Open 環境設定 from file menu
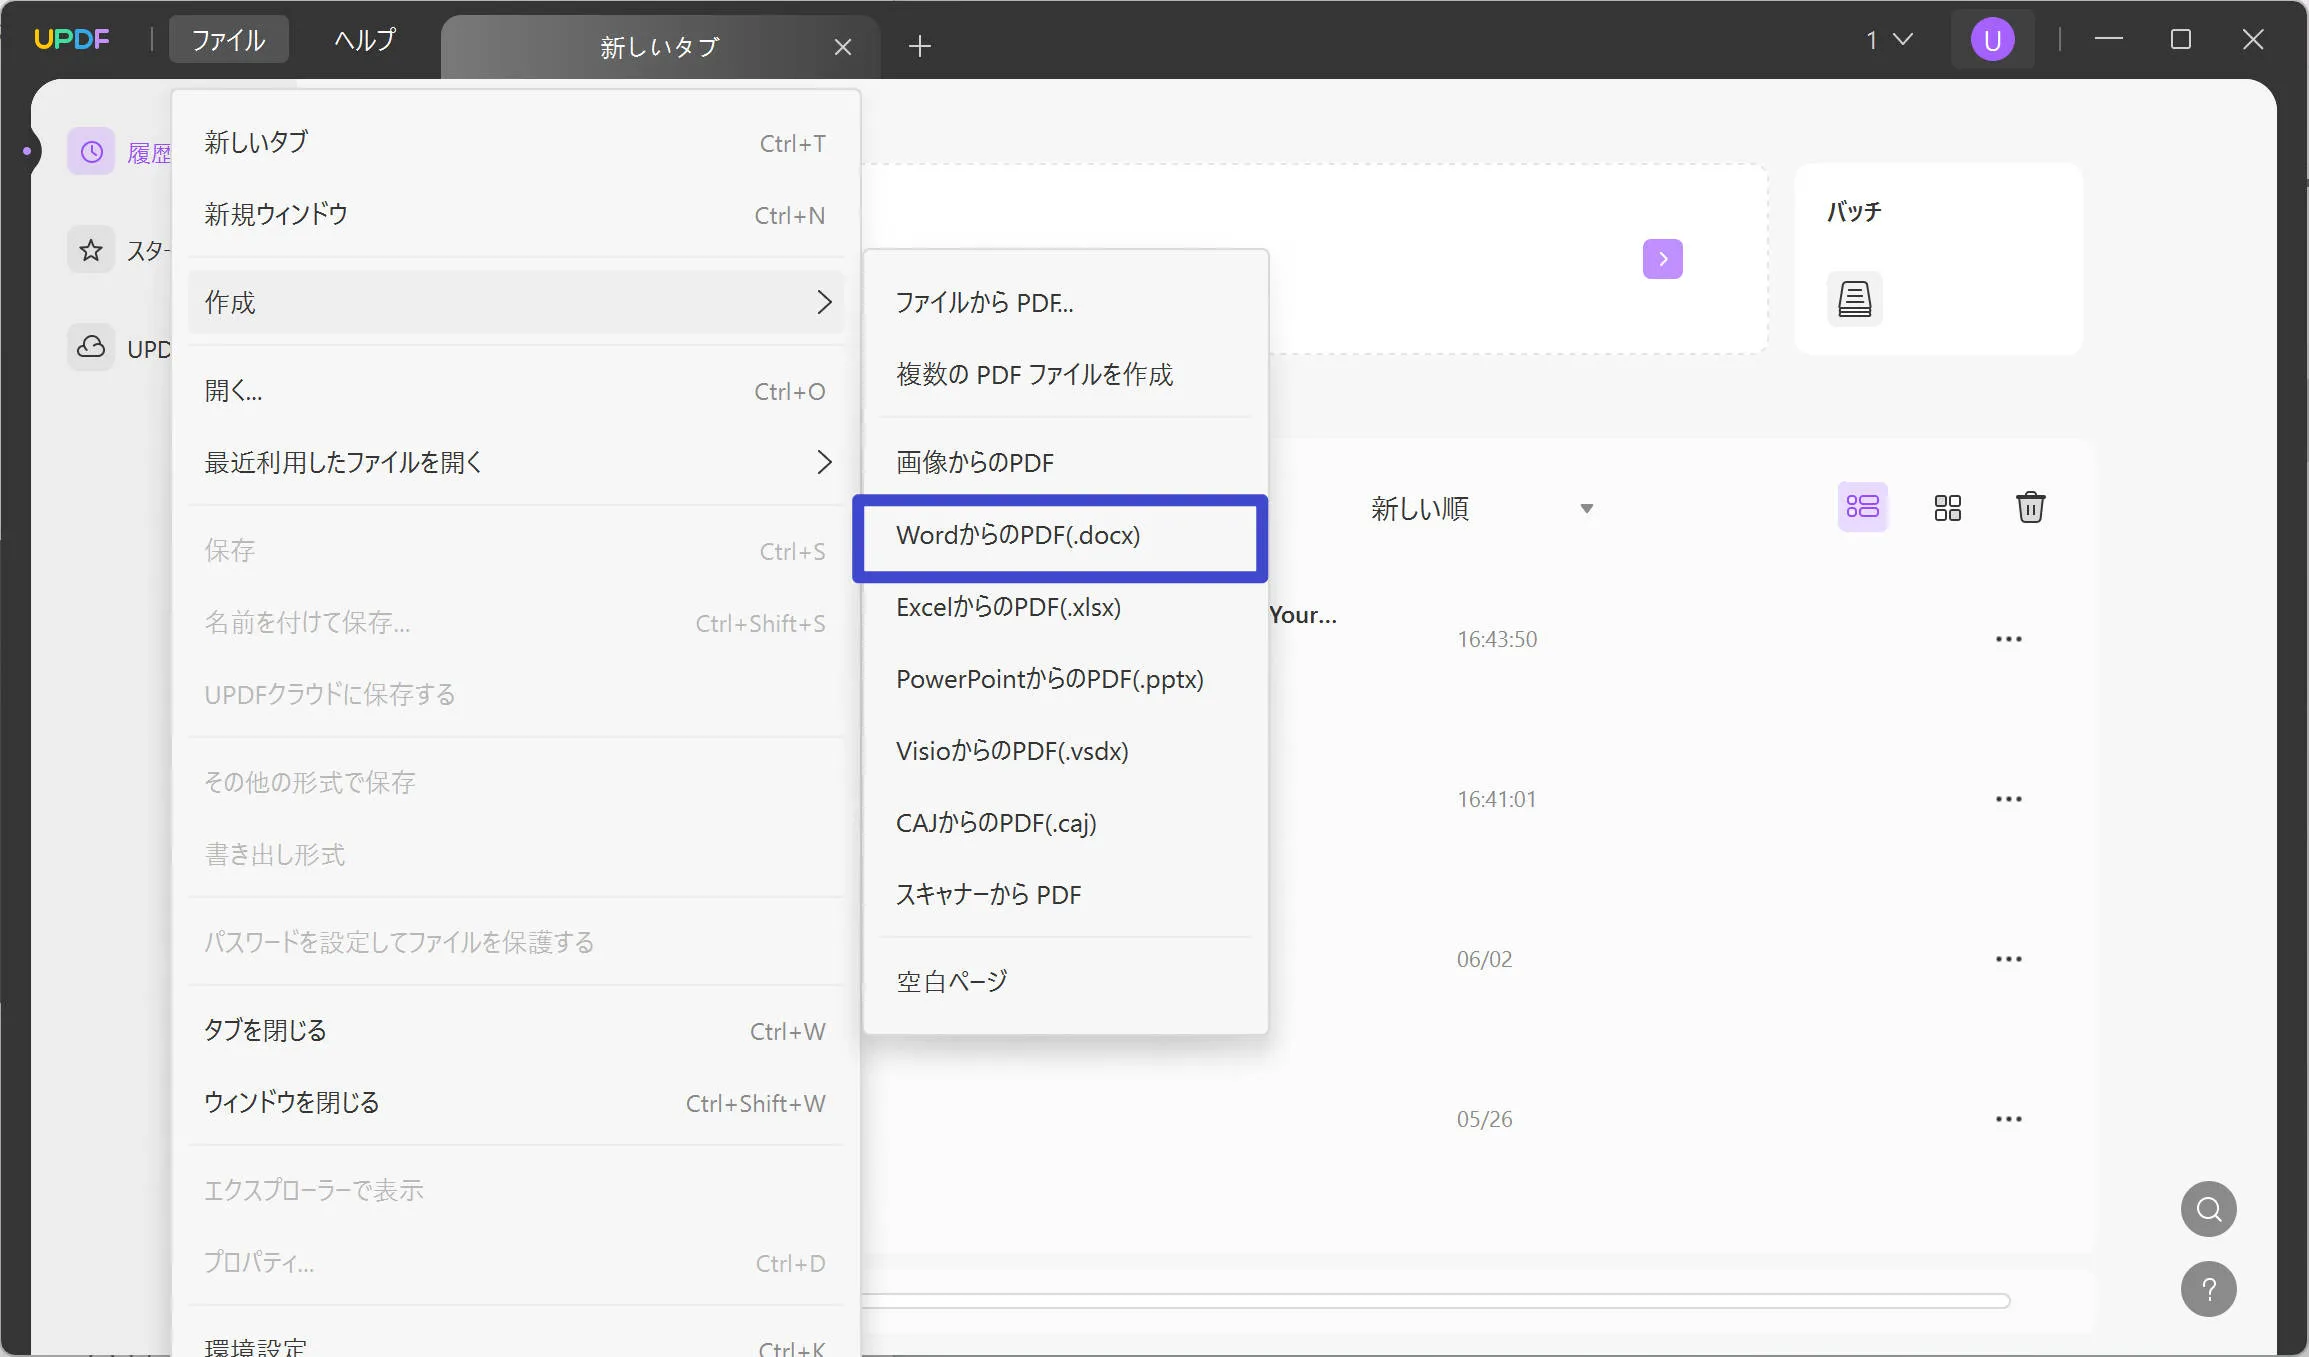 [x=516, y=1345]
